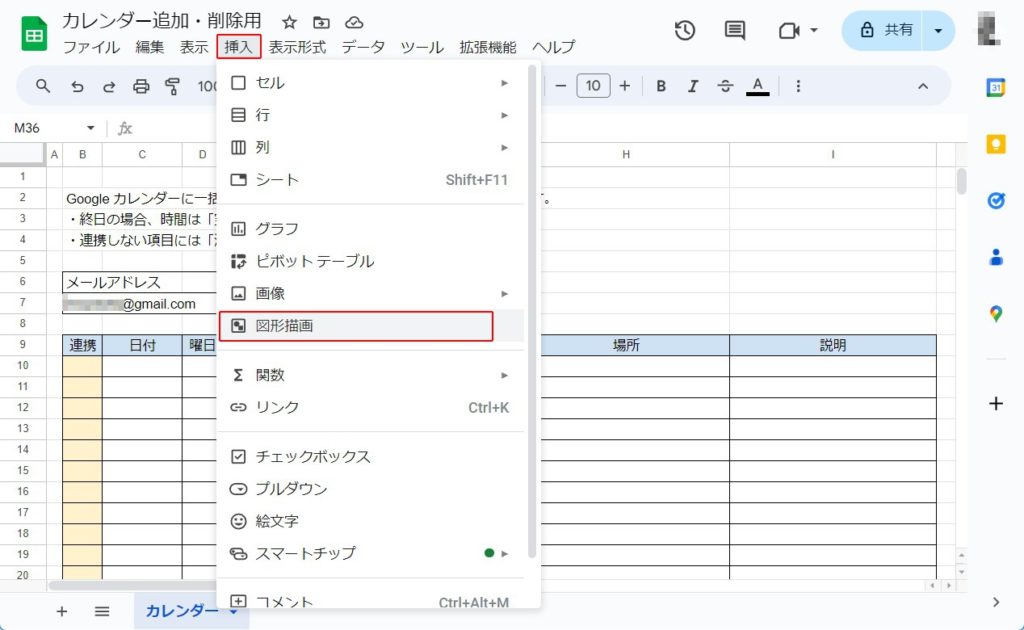The height and width of the screenshot is (630, 1024).
Task: Collapse the toolbar with chevron
Action: tap(922, 86)
